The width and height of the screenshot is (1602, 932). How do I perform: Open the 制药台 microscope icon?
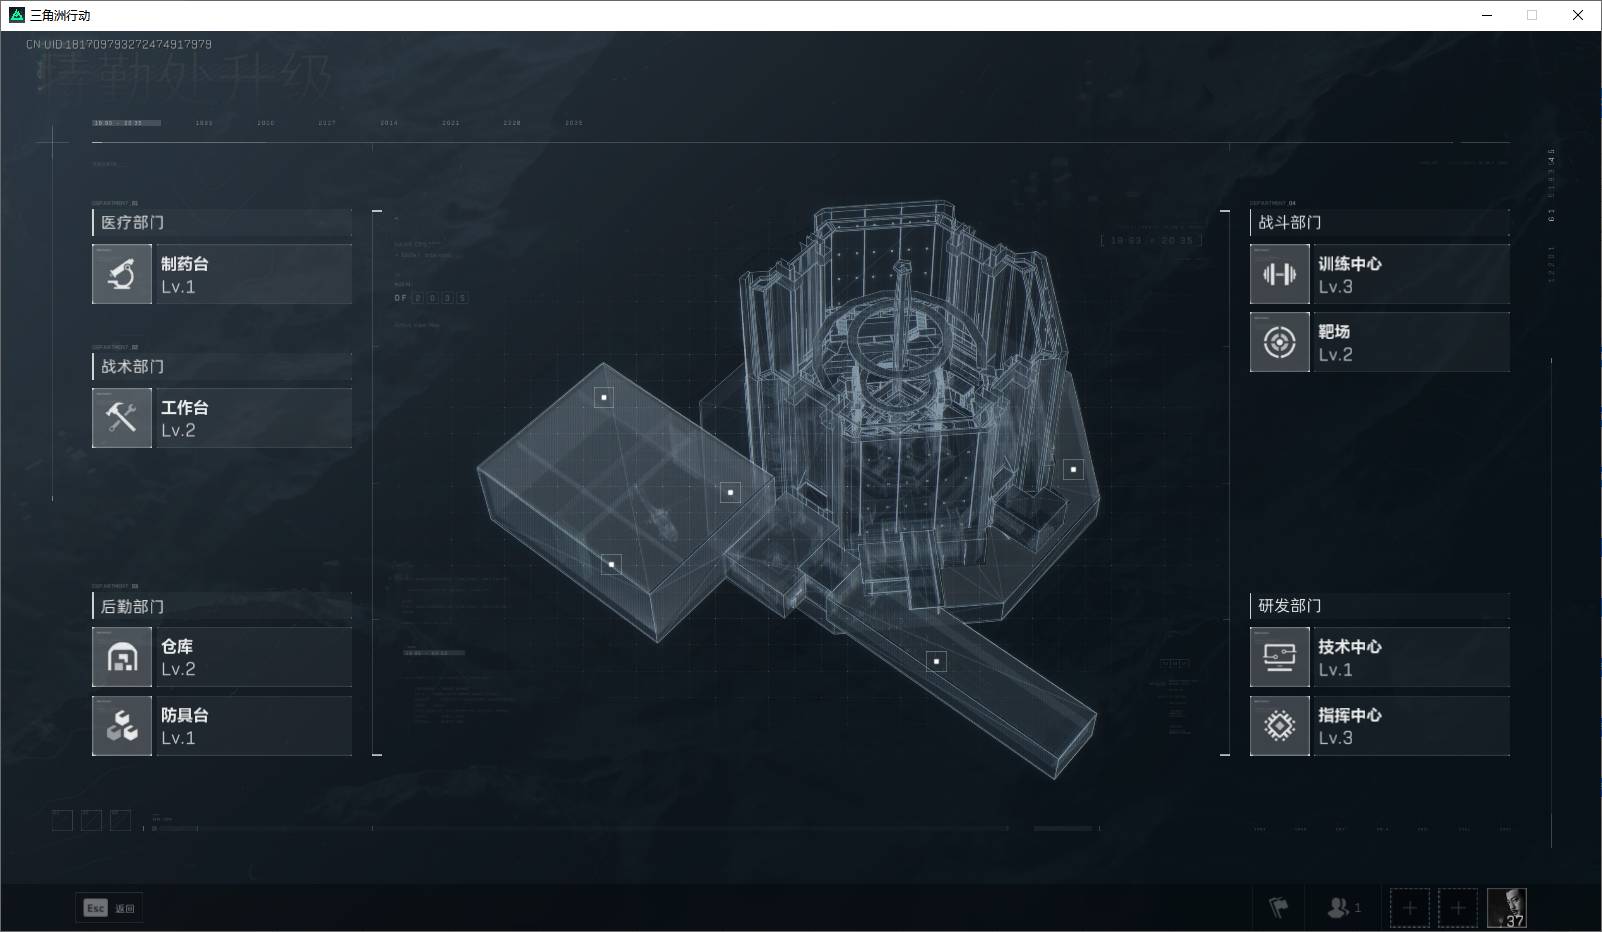(122, 274)
